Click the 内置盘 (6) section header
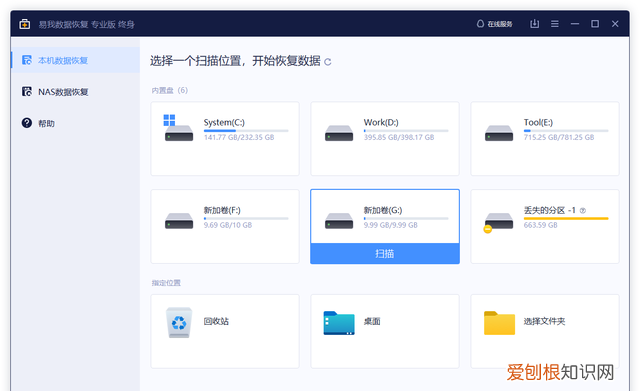 (170, 90)
